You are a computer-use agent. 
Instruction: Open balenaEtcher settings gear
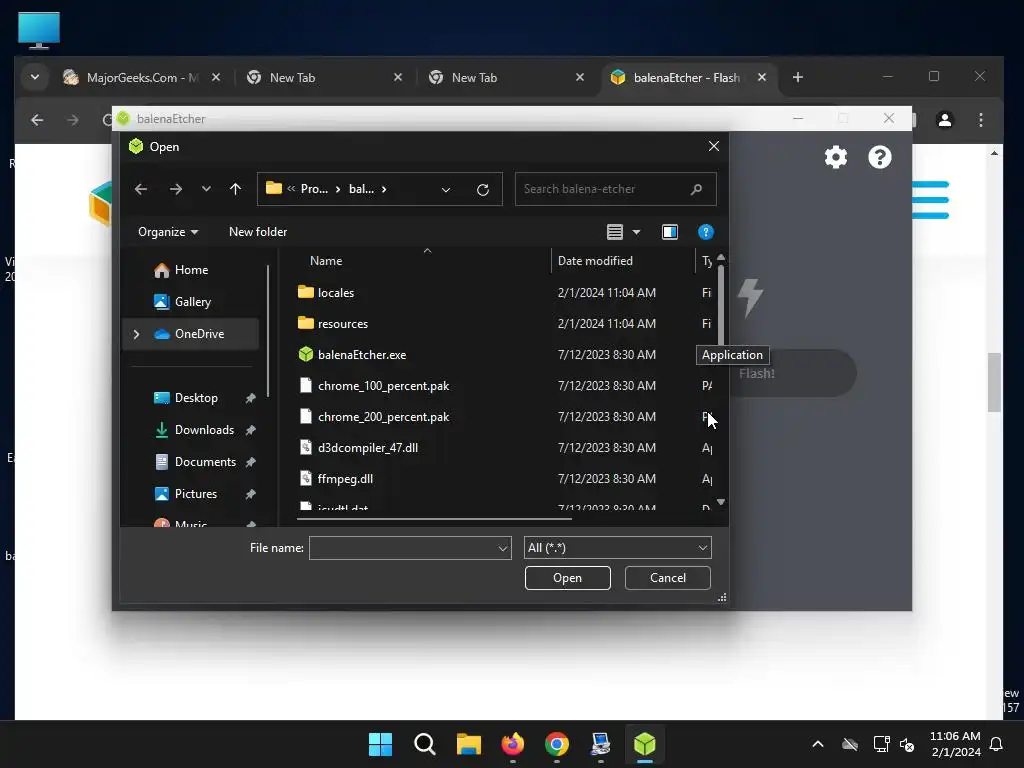(835, 157)
